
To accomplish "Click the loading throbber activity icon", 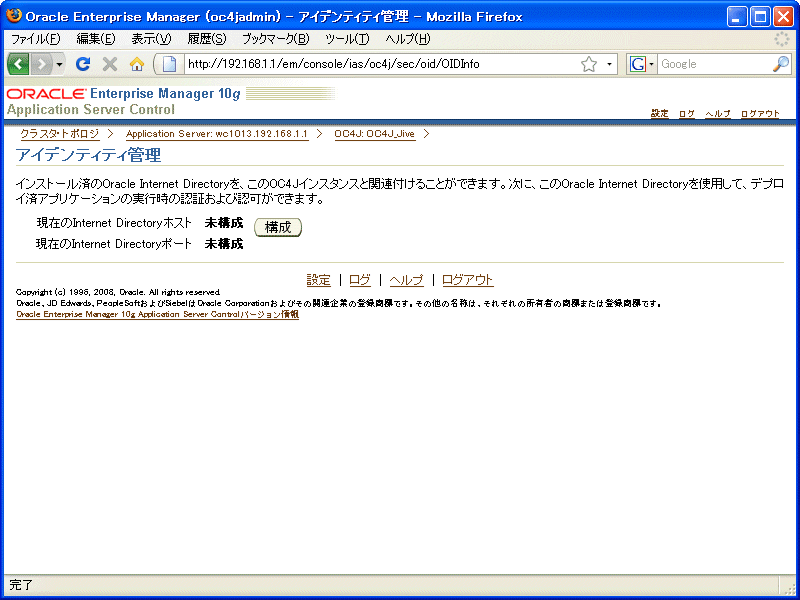I will 782,39.
